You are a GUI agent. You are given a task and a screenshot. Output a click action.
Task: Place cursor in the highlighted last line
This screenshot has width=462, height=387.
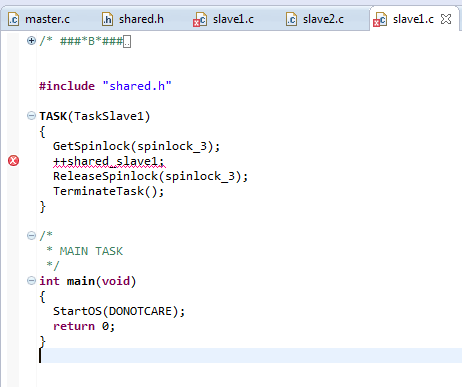tap(250, 355)
